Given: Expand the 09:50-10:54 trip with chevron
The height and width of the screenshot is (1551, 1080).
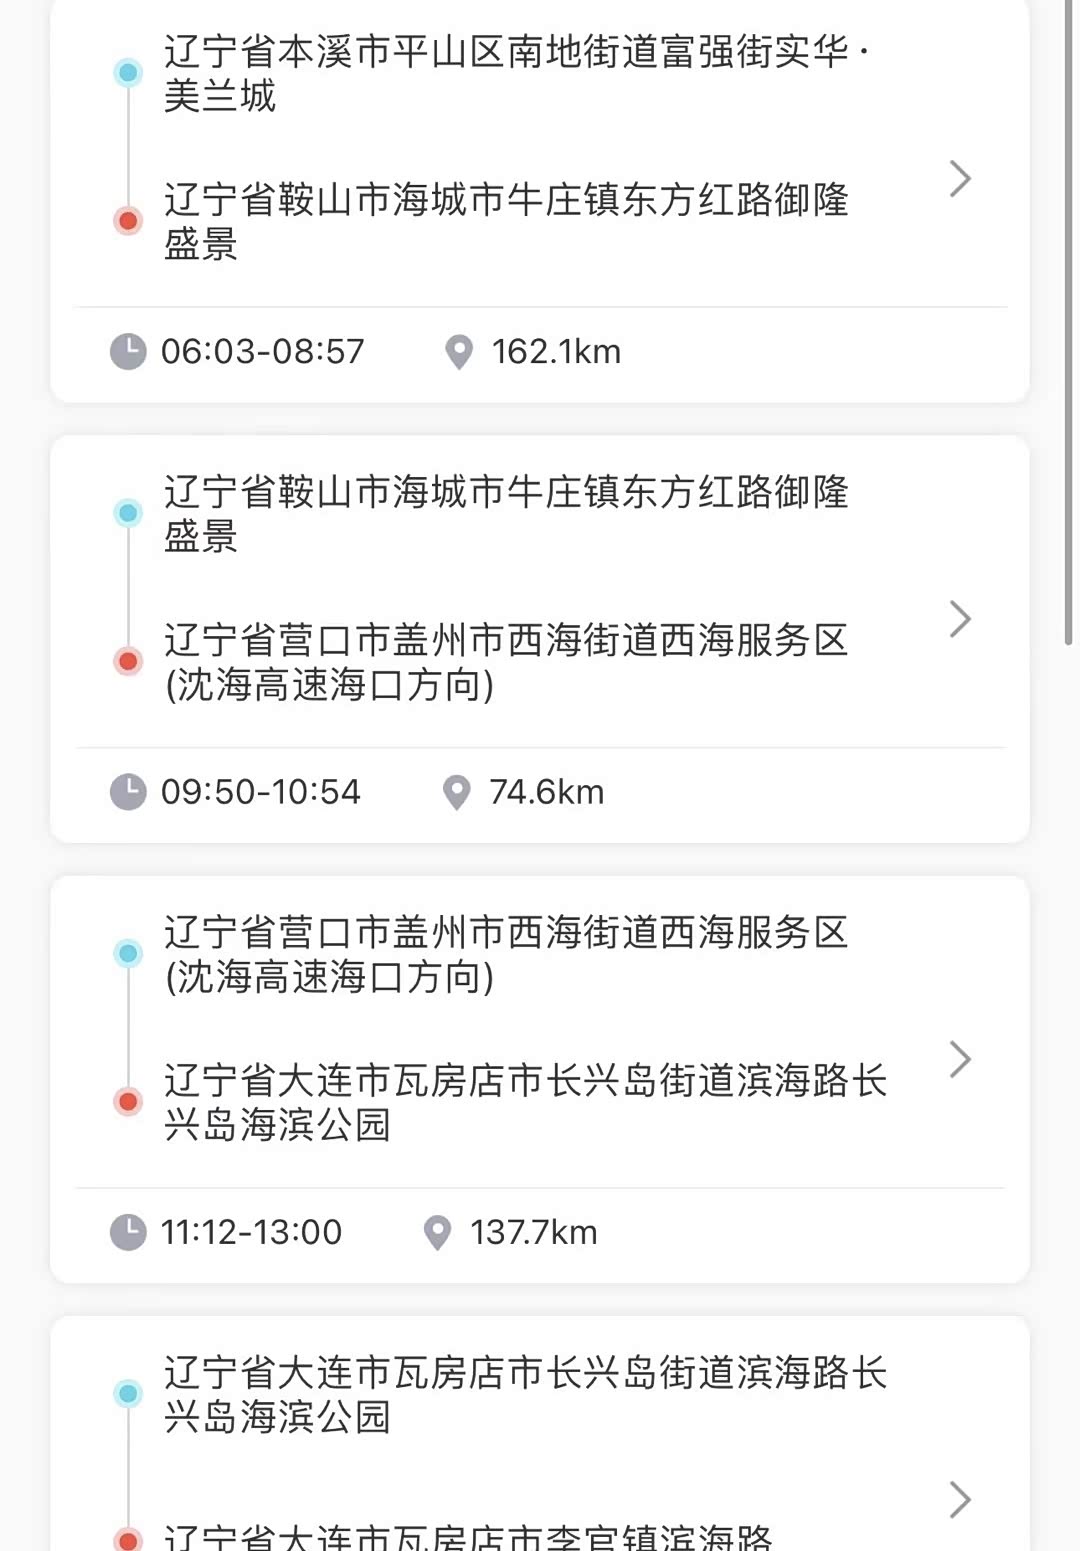Looking at the screenshot, I should [960, 619].
